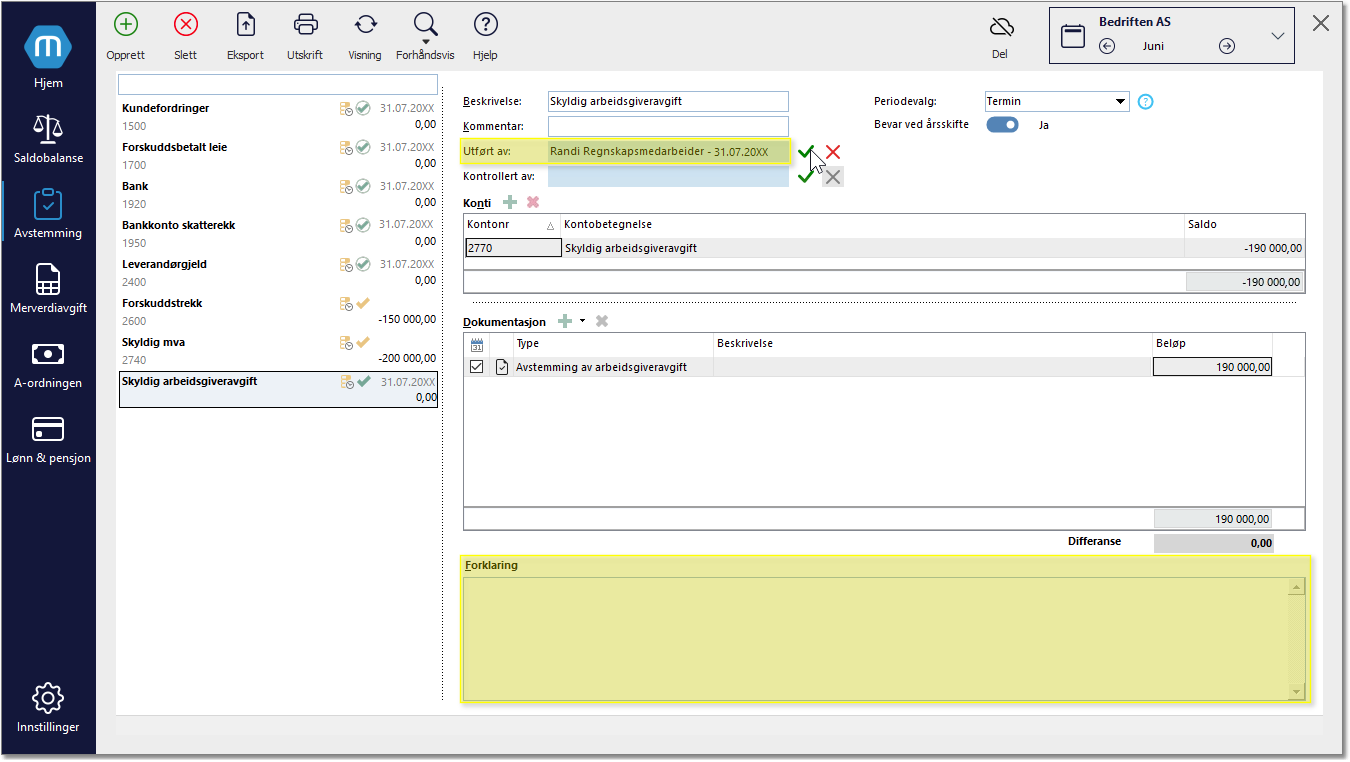The height and width of the screenshot is (762, 1350).
Task: Select the Bank 1920 list entry
Action: pyautogui.click(x=278, y=194)
